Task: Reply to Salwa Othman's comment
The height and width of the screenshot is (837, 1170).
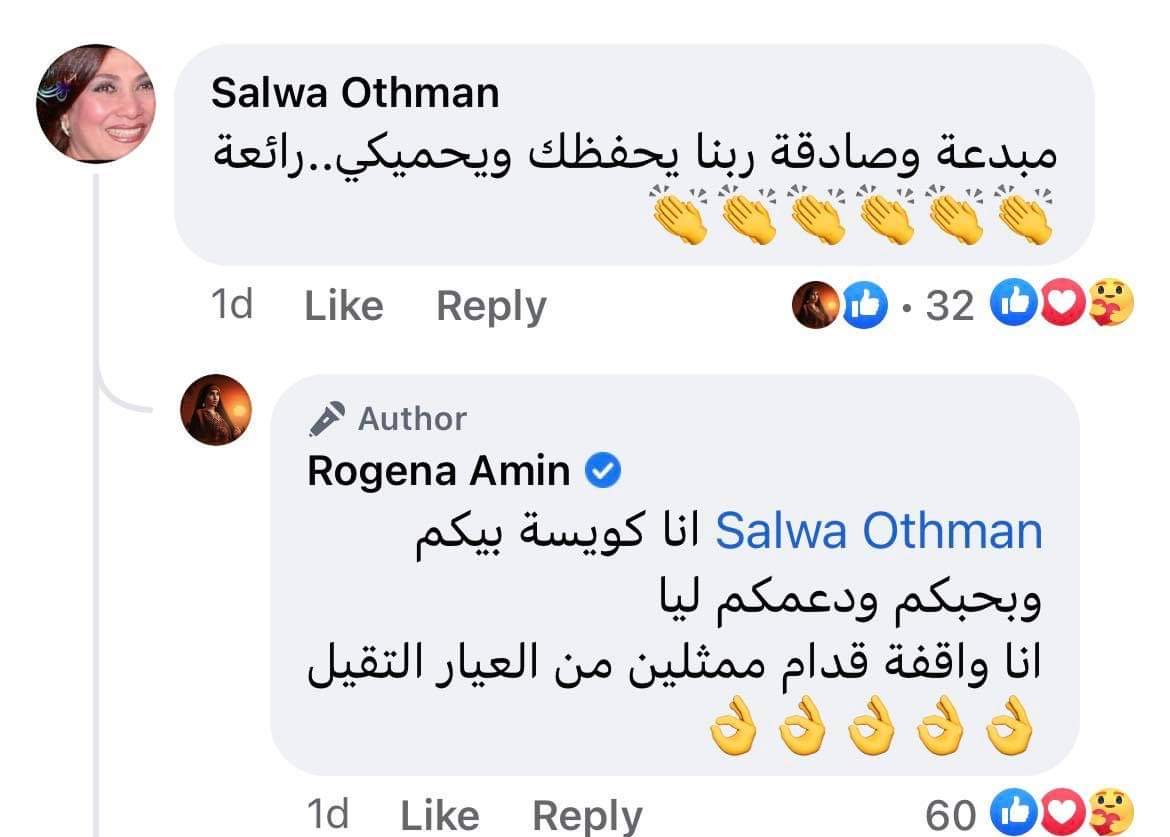Action: click(x=491, y=306)
